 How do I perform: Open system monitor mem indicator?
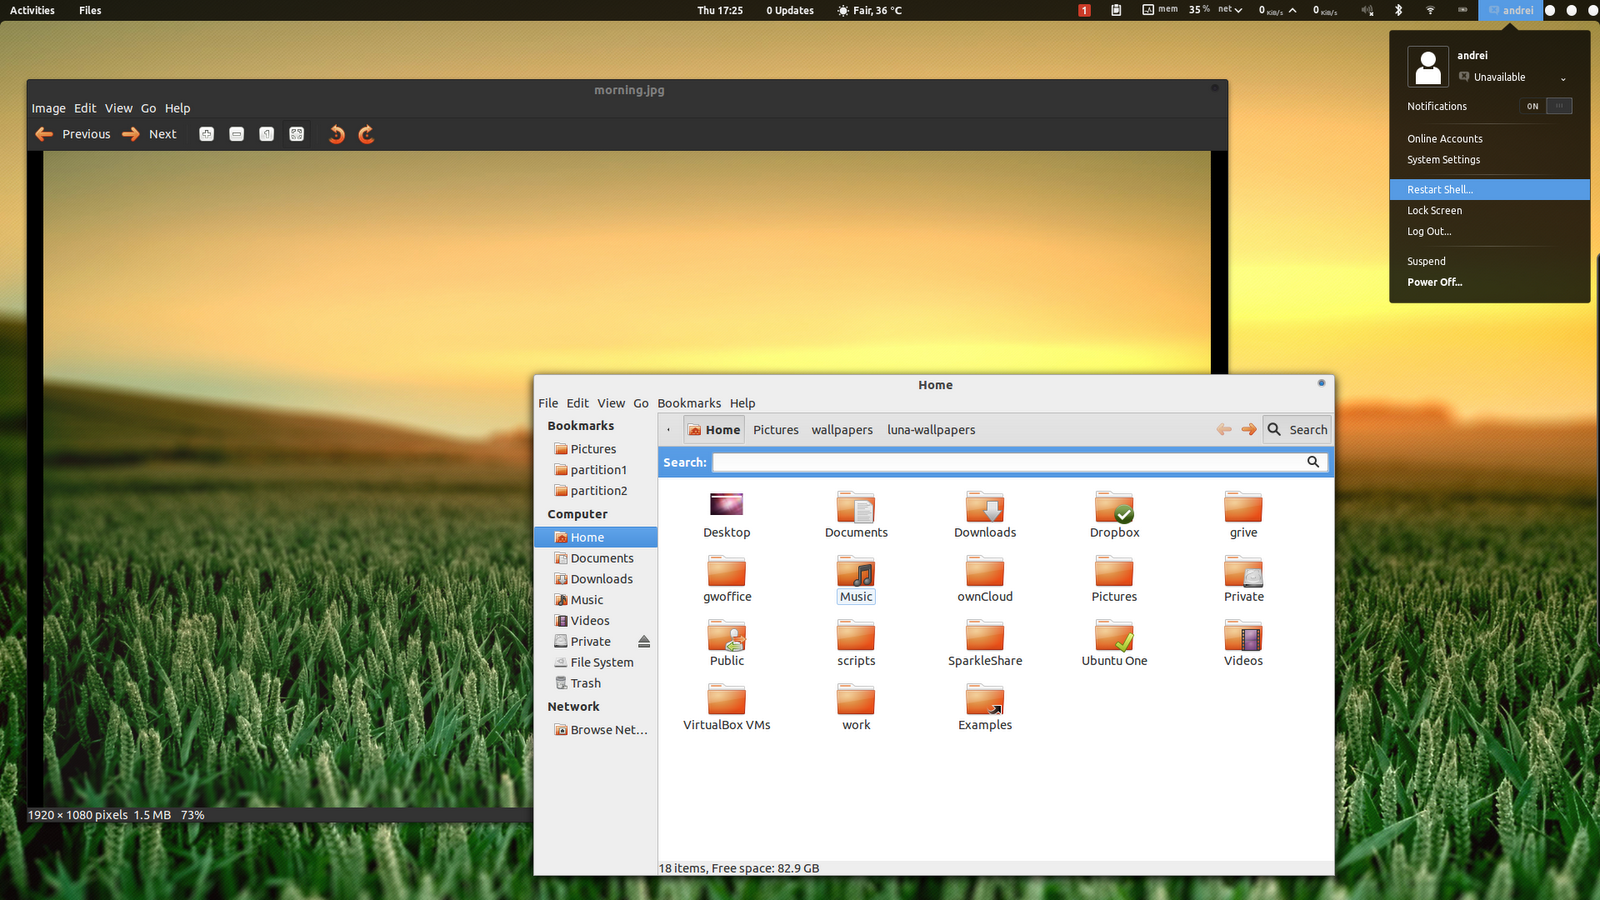pyautogui.click(x=1160, y=10)
